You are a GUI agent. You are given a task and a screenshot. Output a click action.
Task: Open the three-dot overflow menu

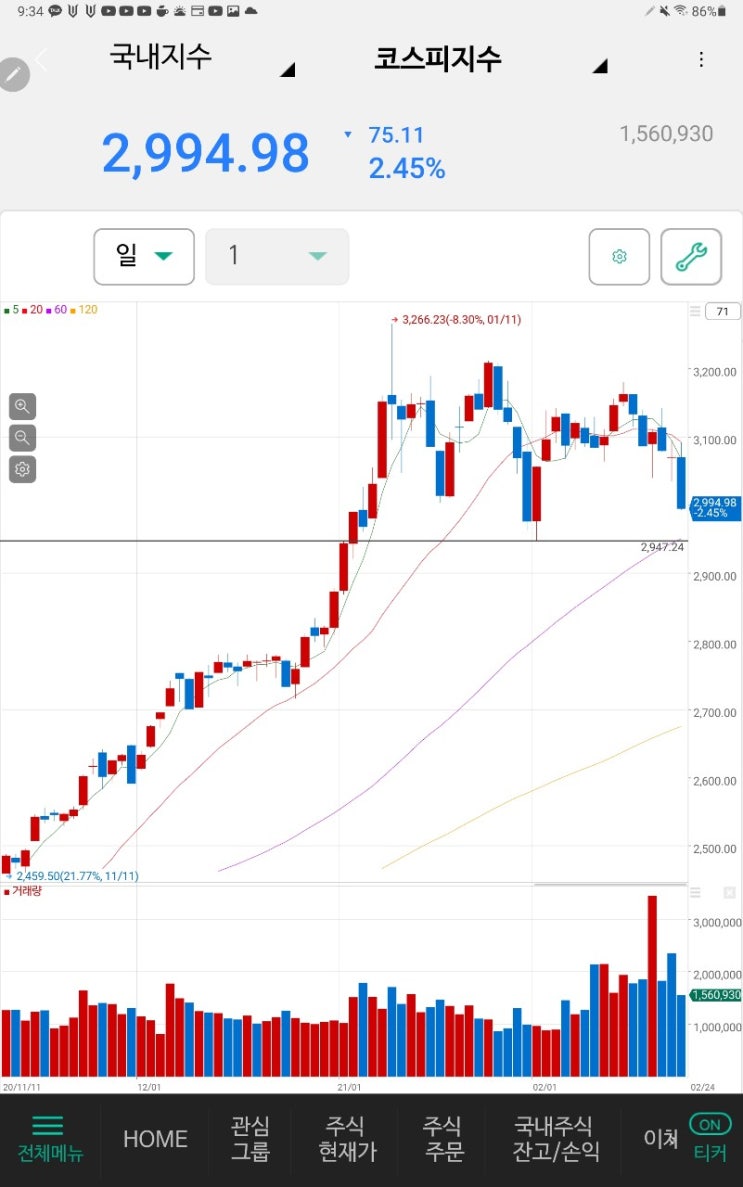[701, 60]
